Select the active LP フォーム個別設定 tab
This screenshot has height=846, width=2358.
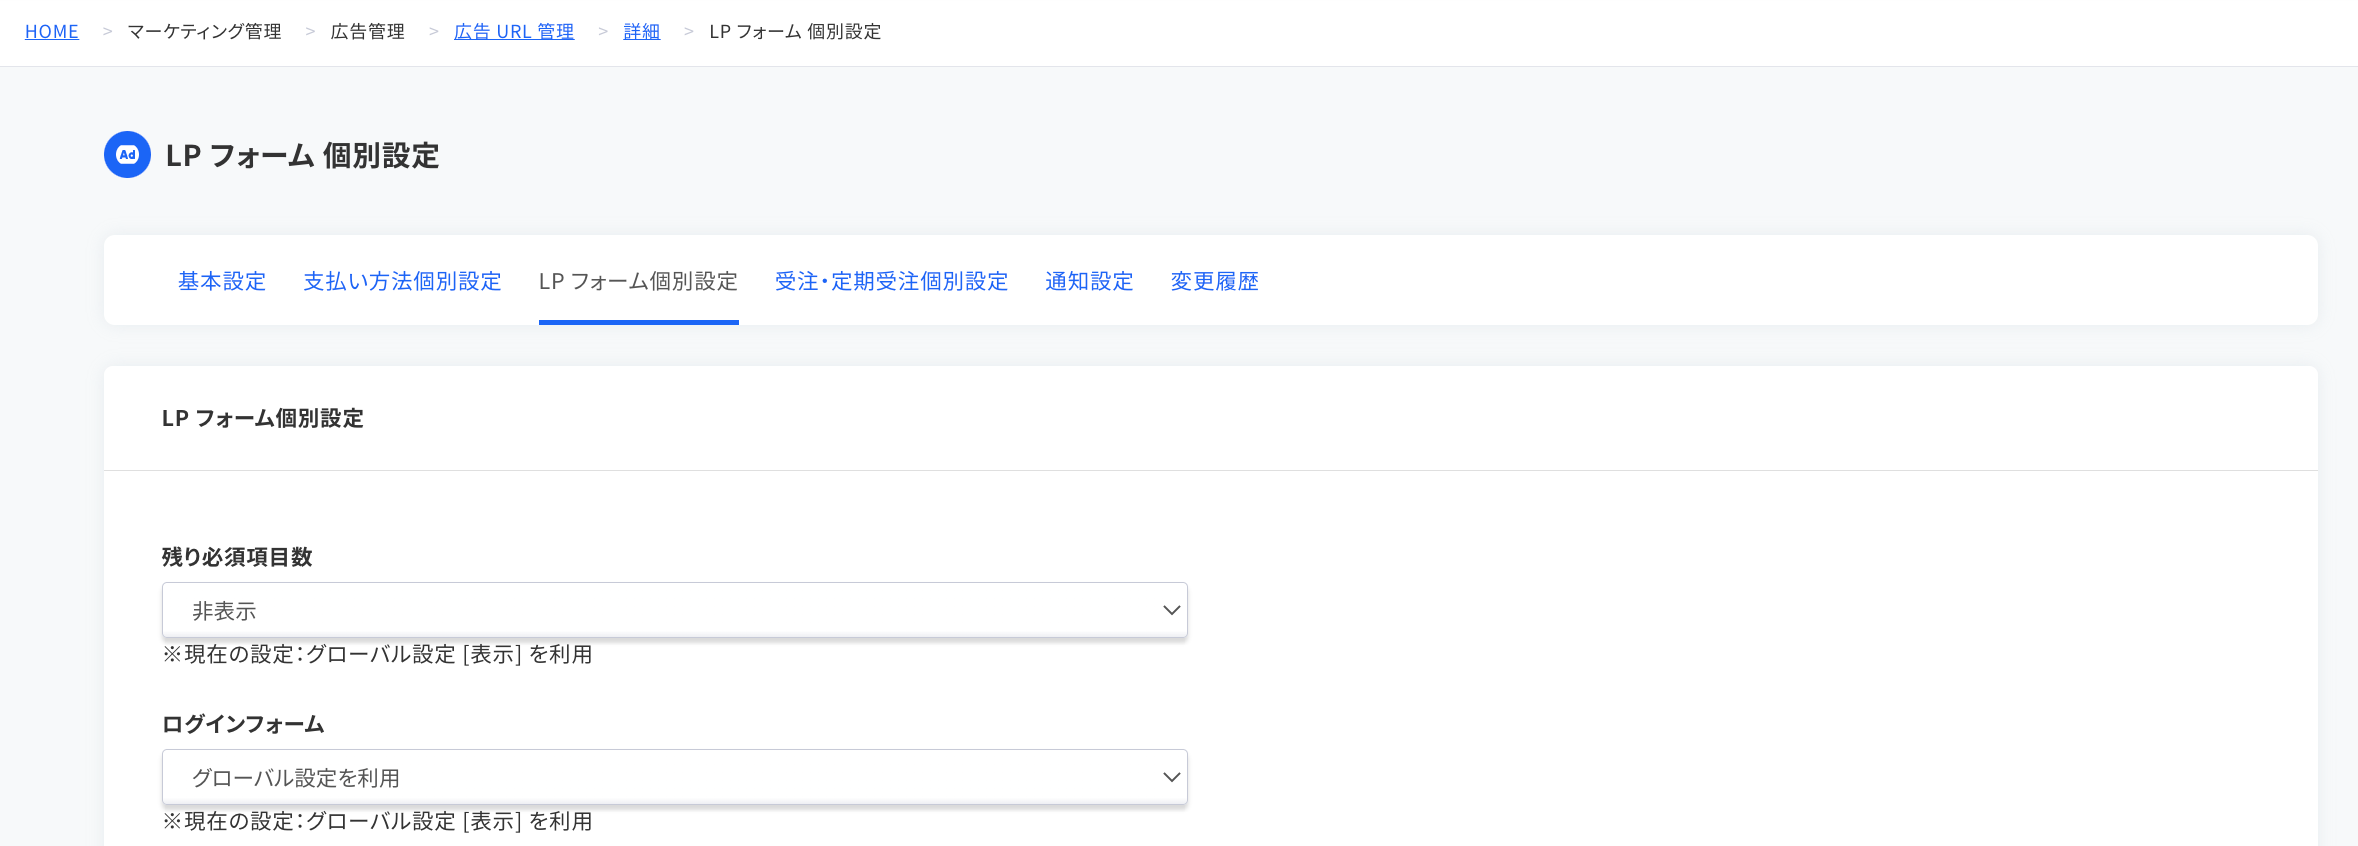click(638, 282)
